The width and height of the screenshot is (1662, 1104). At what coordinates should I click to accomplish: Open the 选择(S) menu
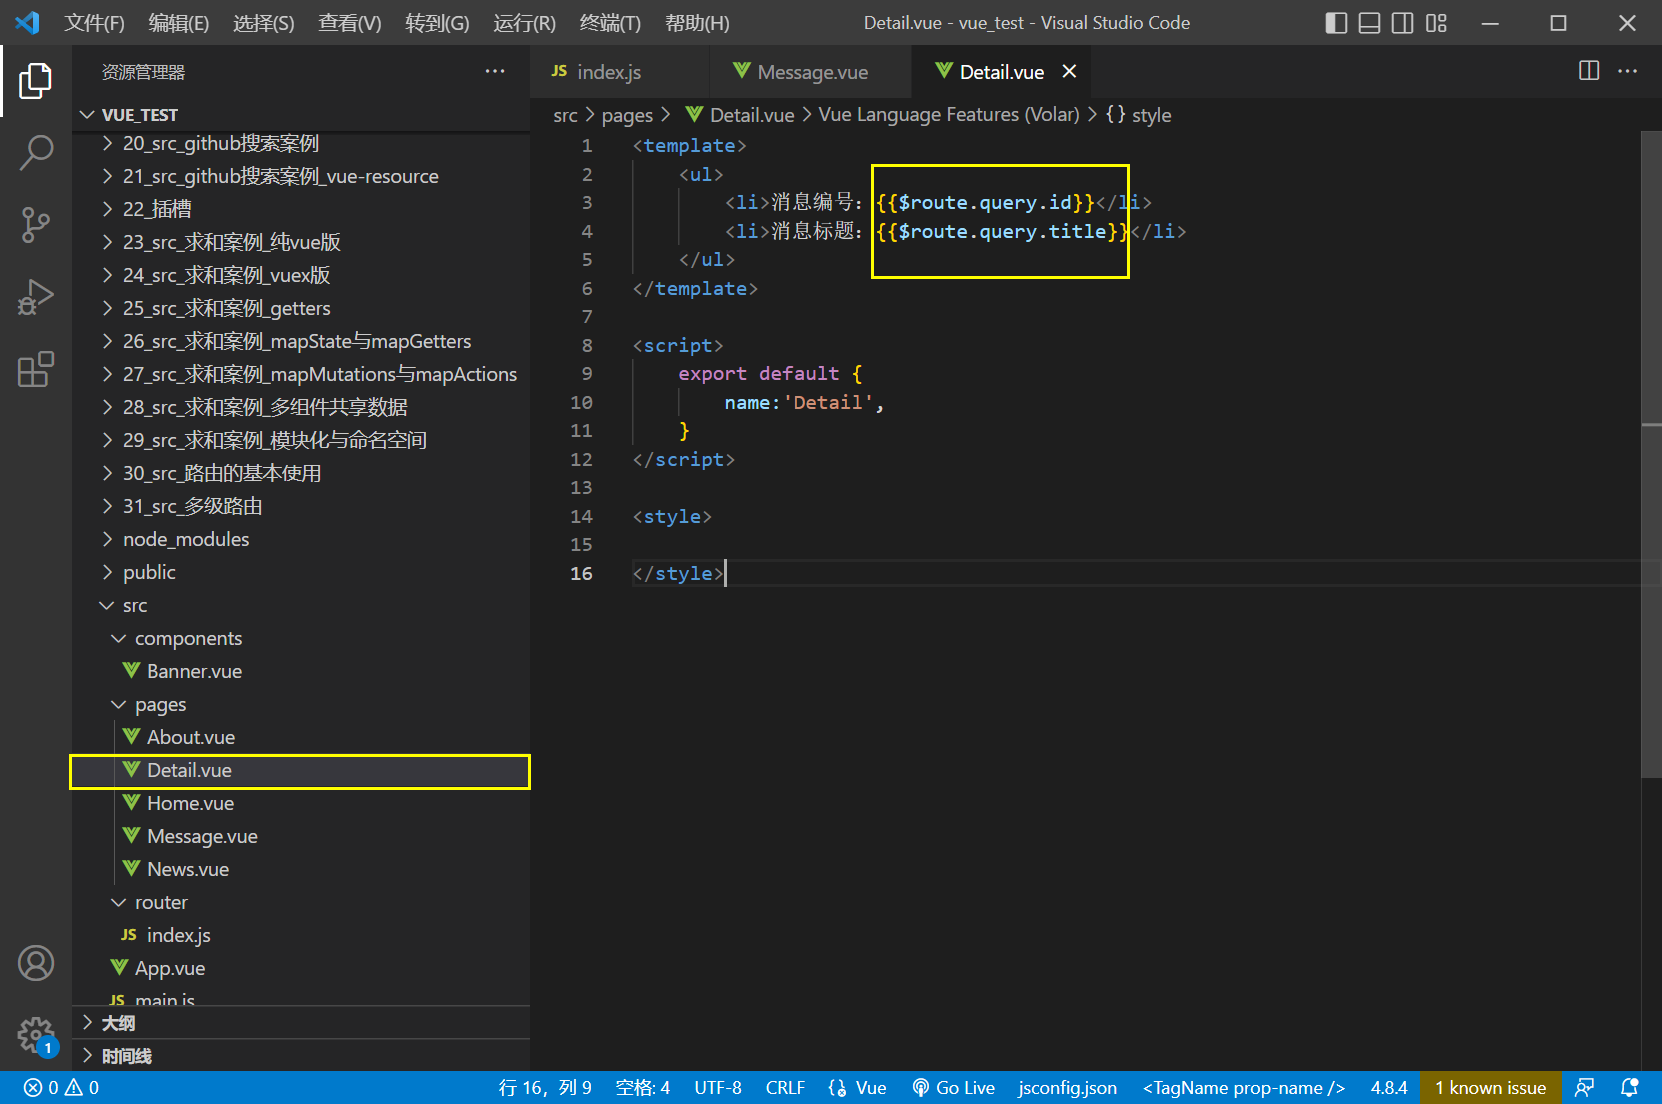pos(263,23)
